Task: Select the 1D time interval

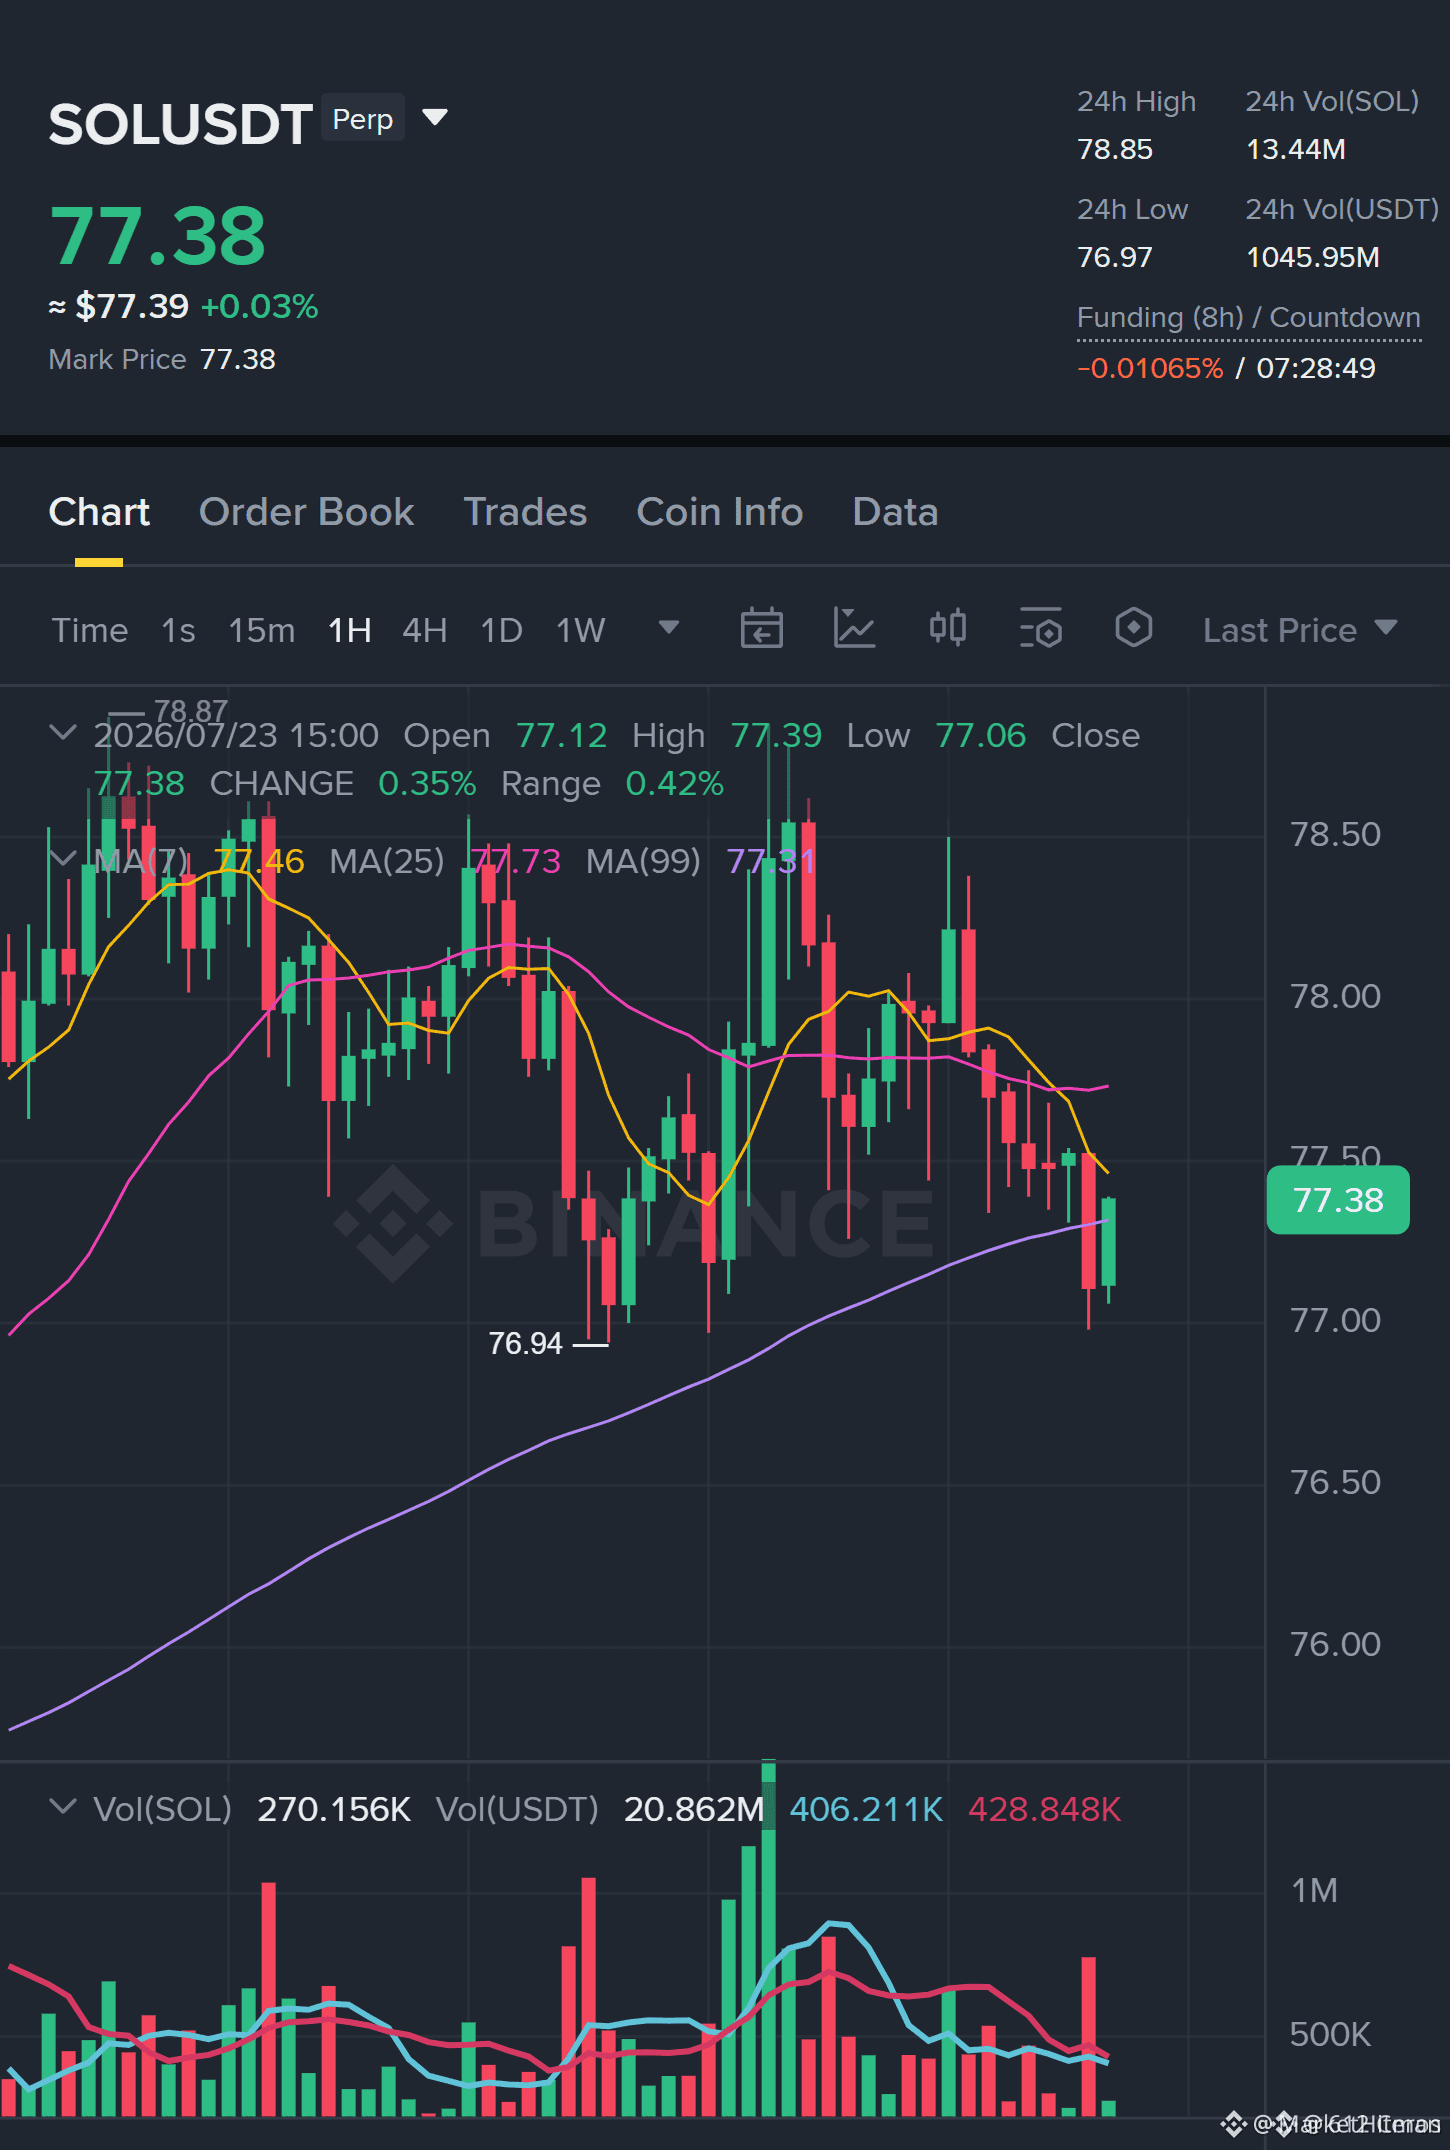Action: (x=501, y=630)
